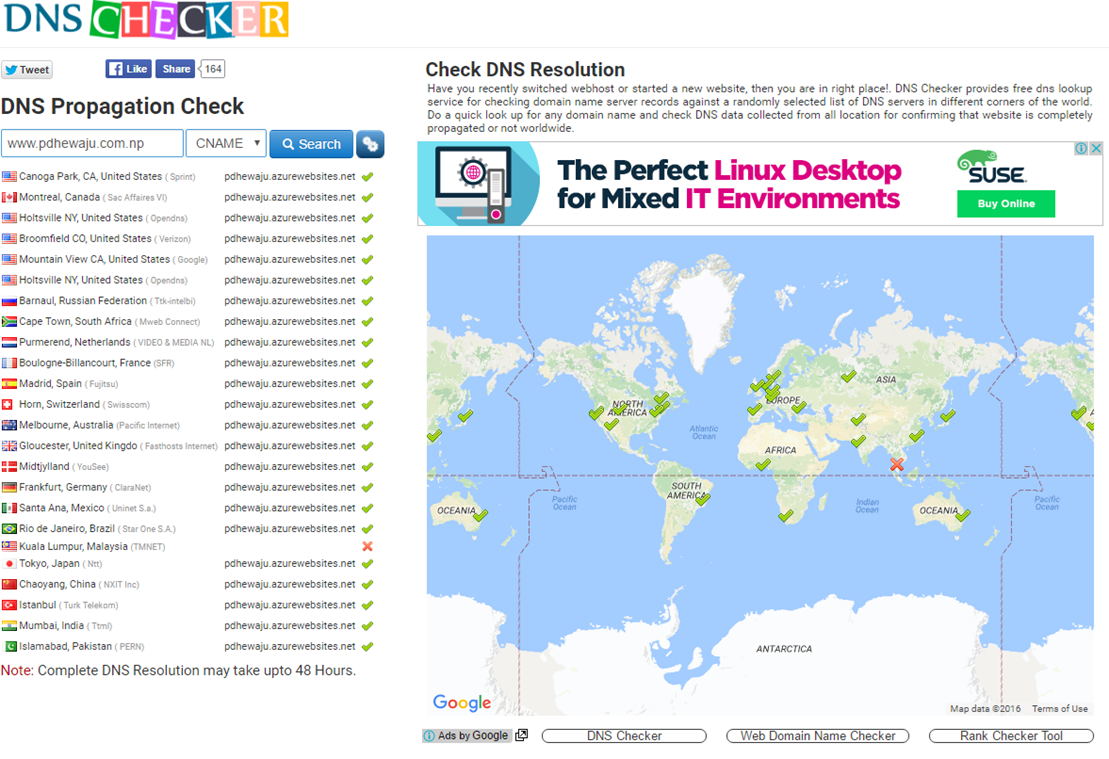Open the DNS Checker ad link
The height and width of the screenshot is (759, 1109).
(624, 736)
